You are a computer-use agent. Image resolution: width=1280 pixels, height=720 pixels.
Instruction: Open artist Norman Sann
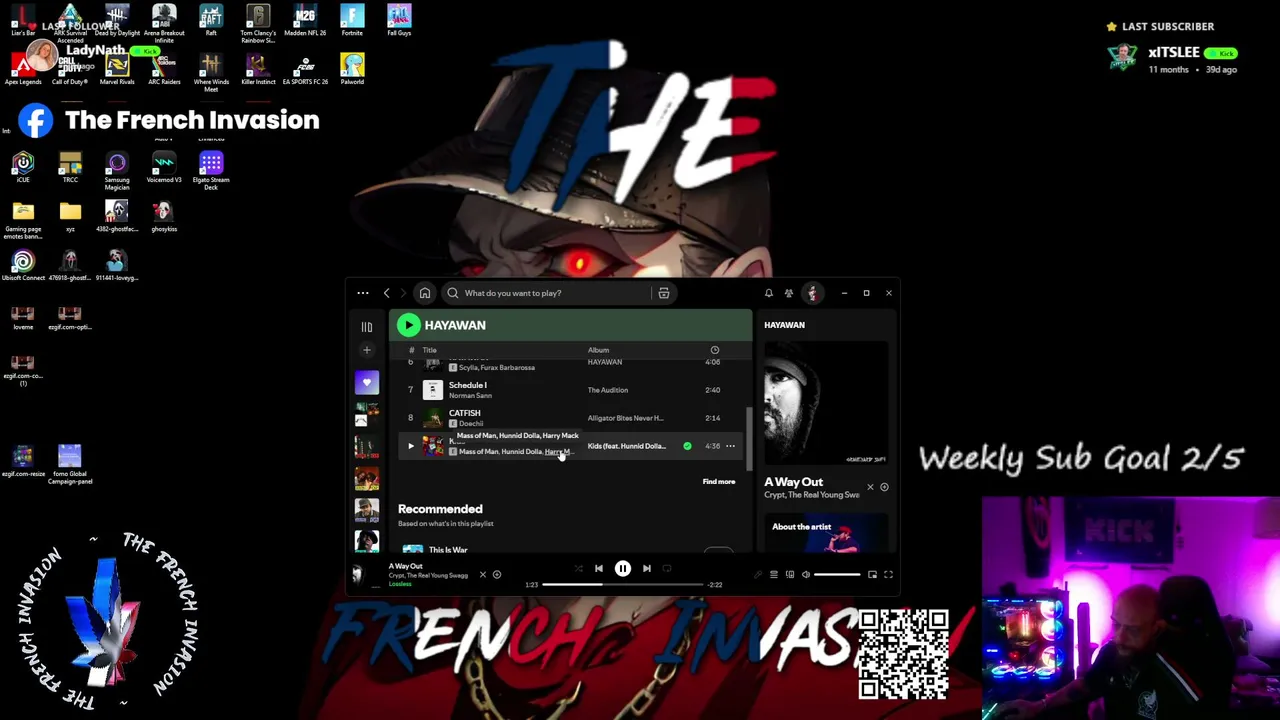pyautogui.click(x=470, y=396)
